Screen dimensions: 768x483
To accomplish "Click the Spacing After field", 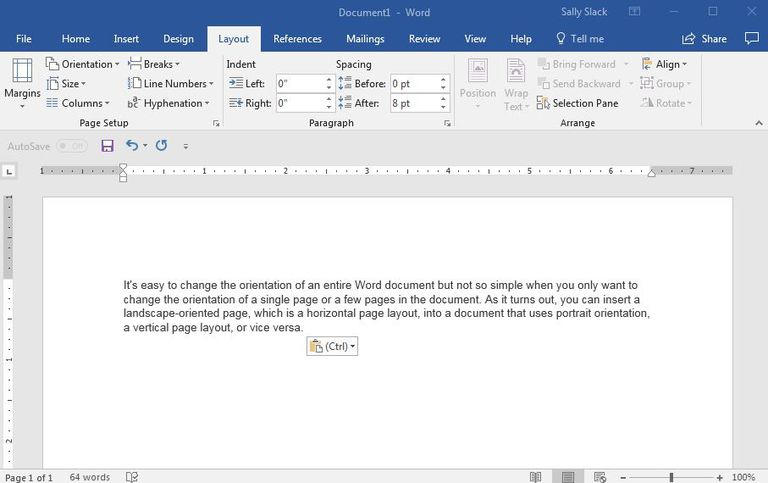I will [414, 103].
